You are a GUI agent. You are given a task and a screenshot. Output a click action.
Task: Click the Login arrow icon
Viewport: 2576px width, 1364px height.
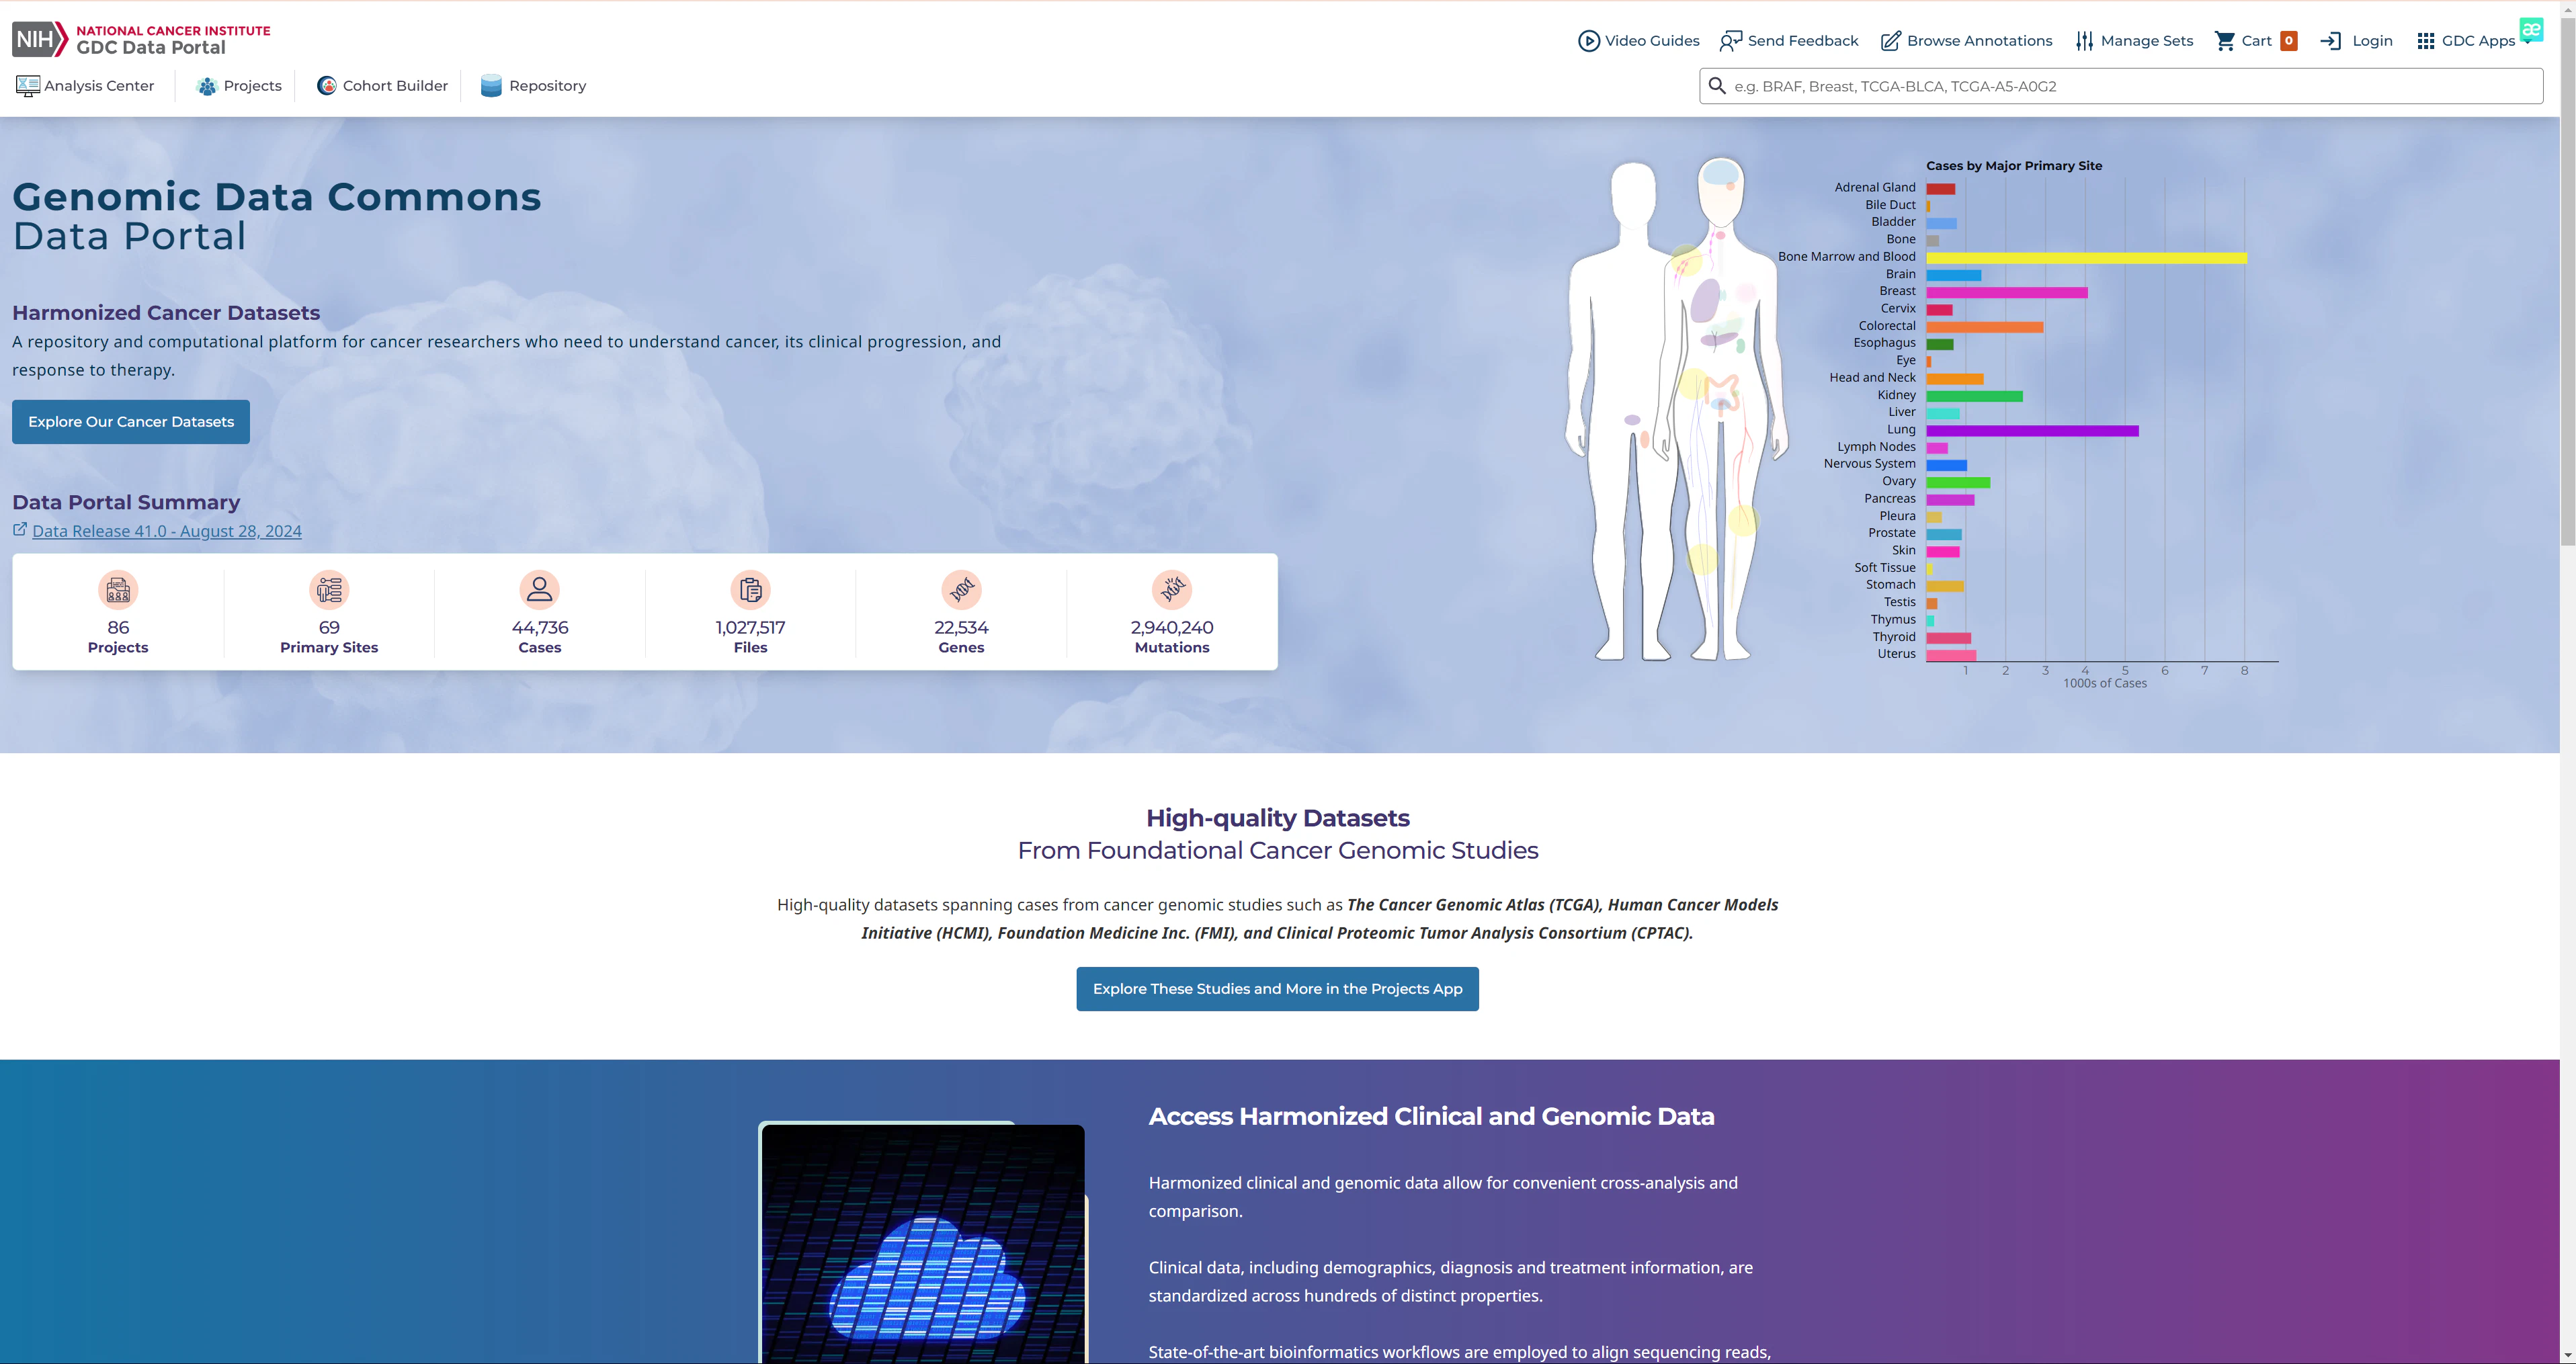(2331, 41)
